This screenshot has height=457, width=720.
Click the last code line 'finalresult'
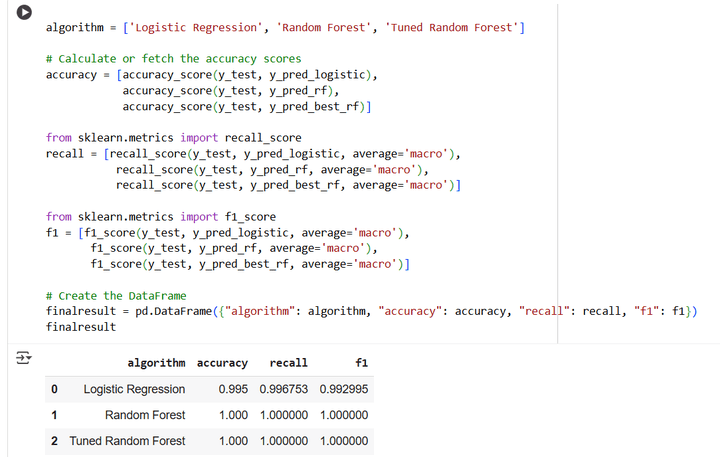pos(81,327)
